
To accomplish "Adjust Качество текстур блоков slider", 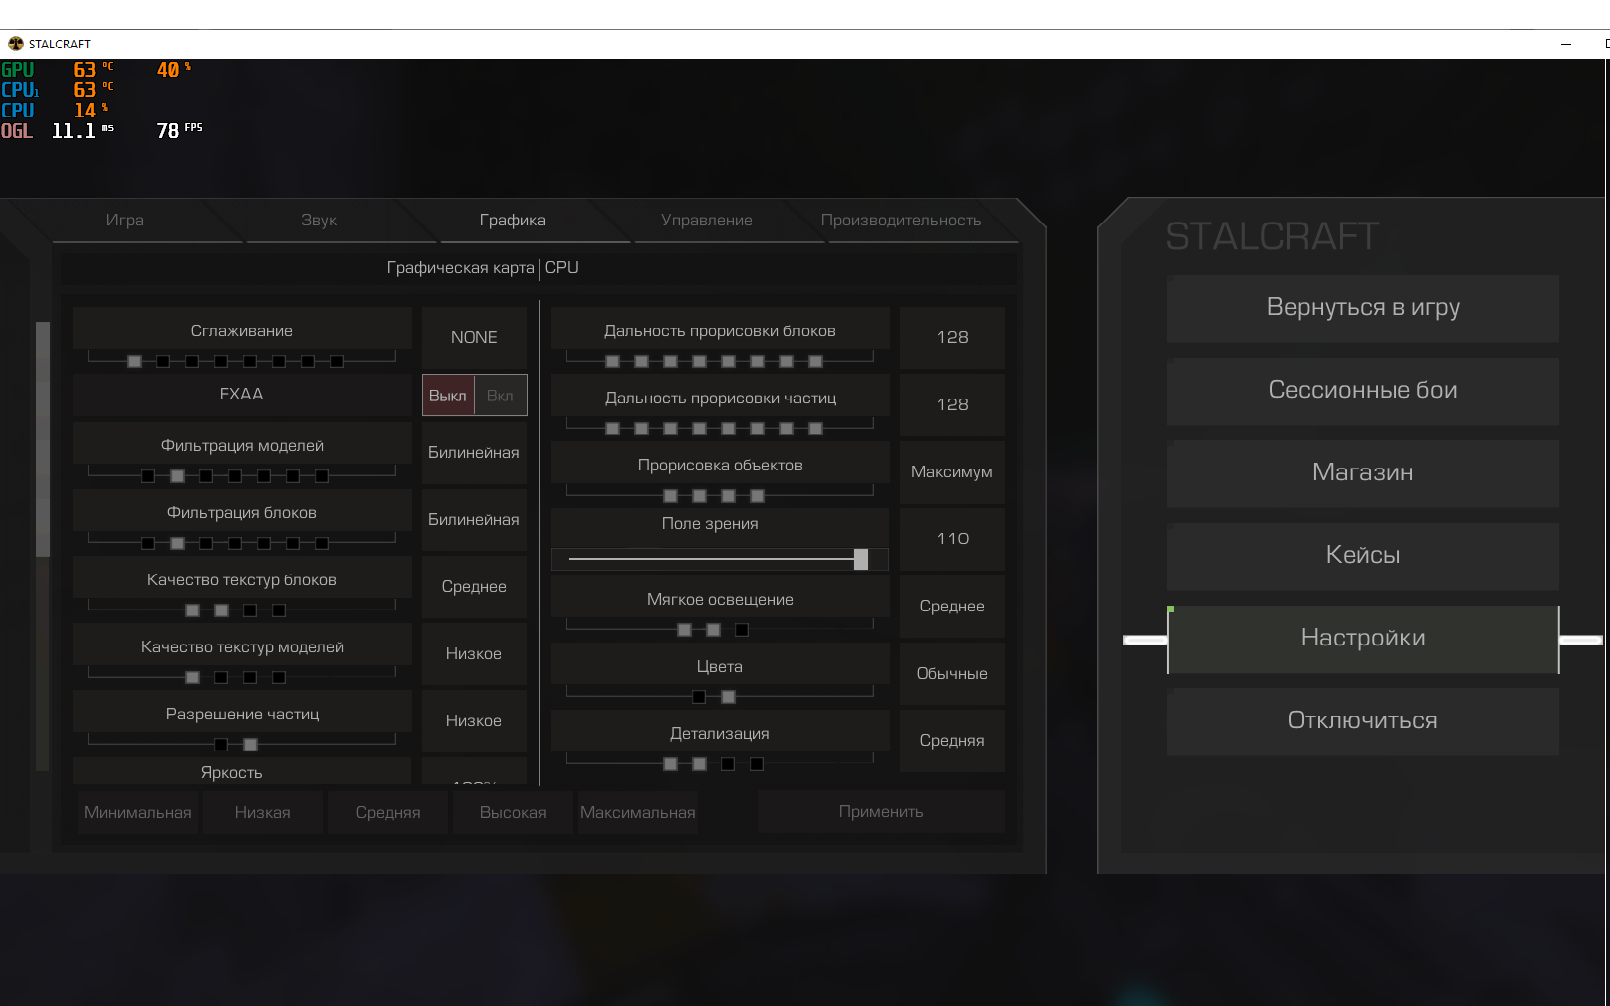I will click(242, 610).
